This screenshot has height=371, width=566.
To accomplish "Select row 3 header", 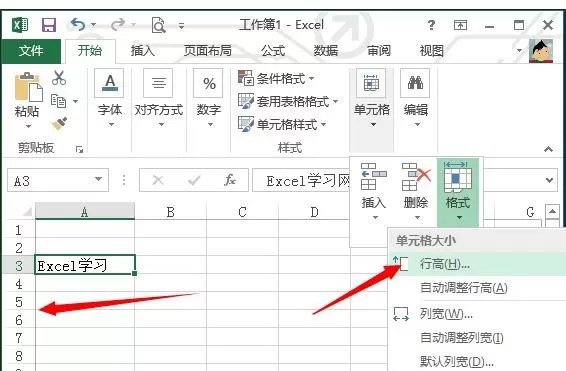I will [x=19, y=265].
